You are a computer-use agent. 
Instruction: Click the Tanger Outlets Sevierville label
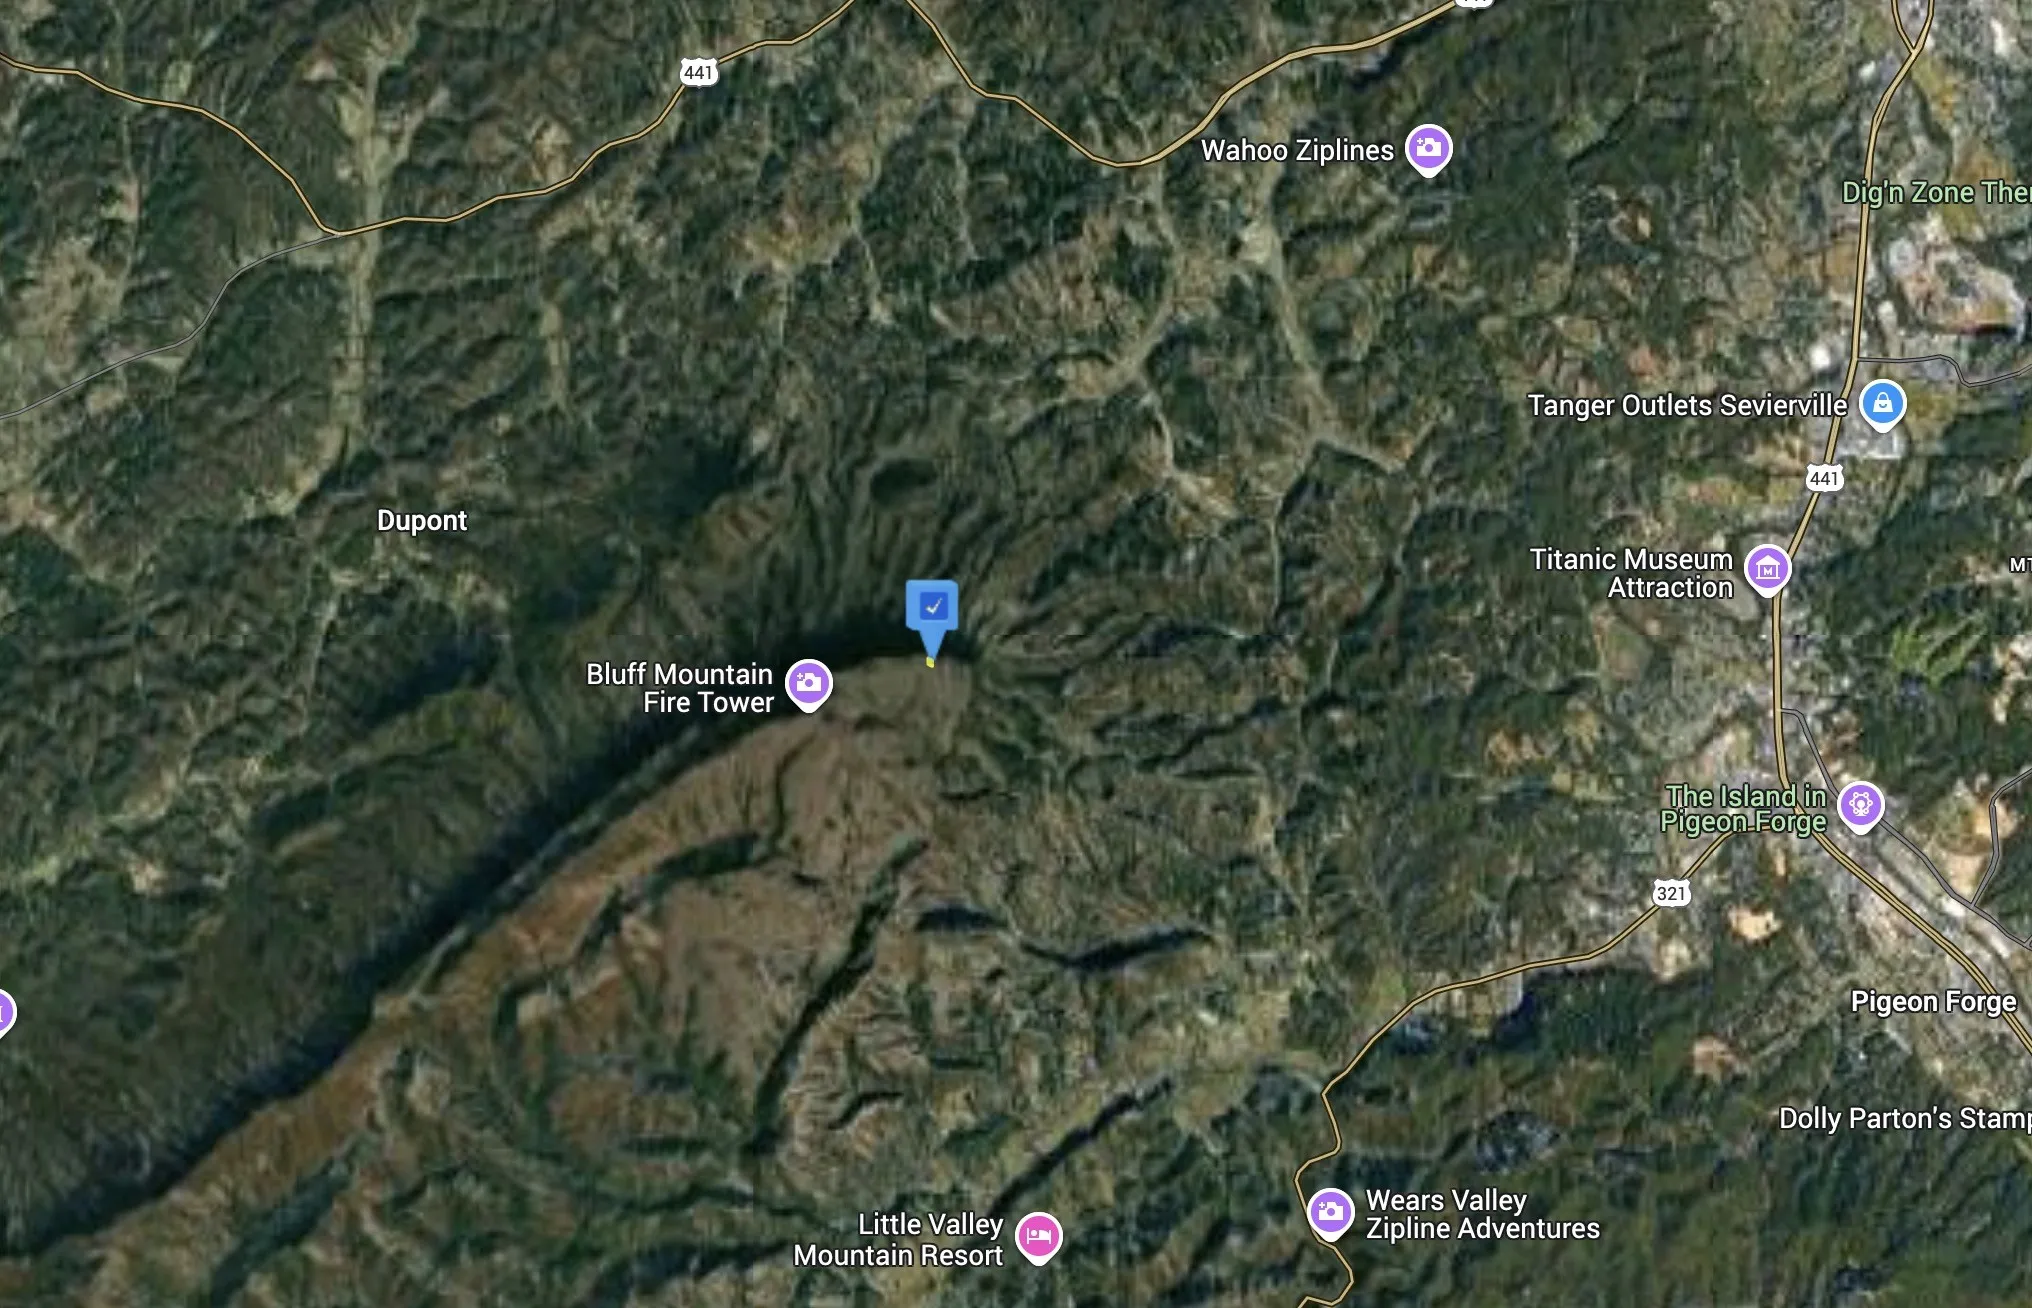1687,406
